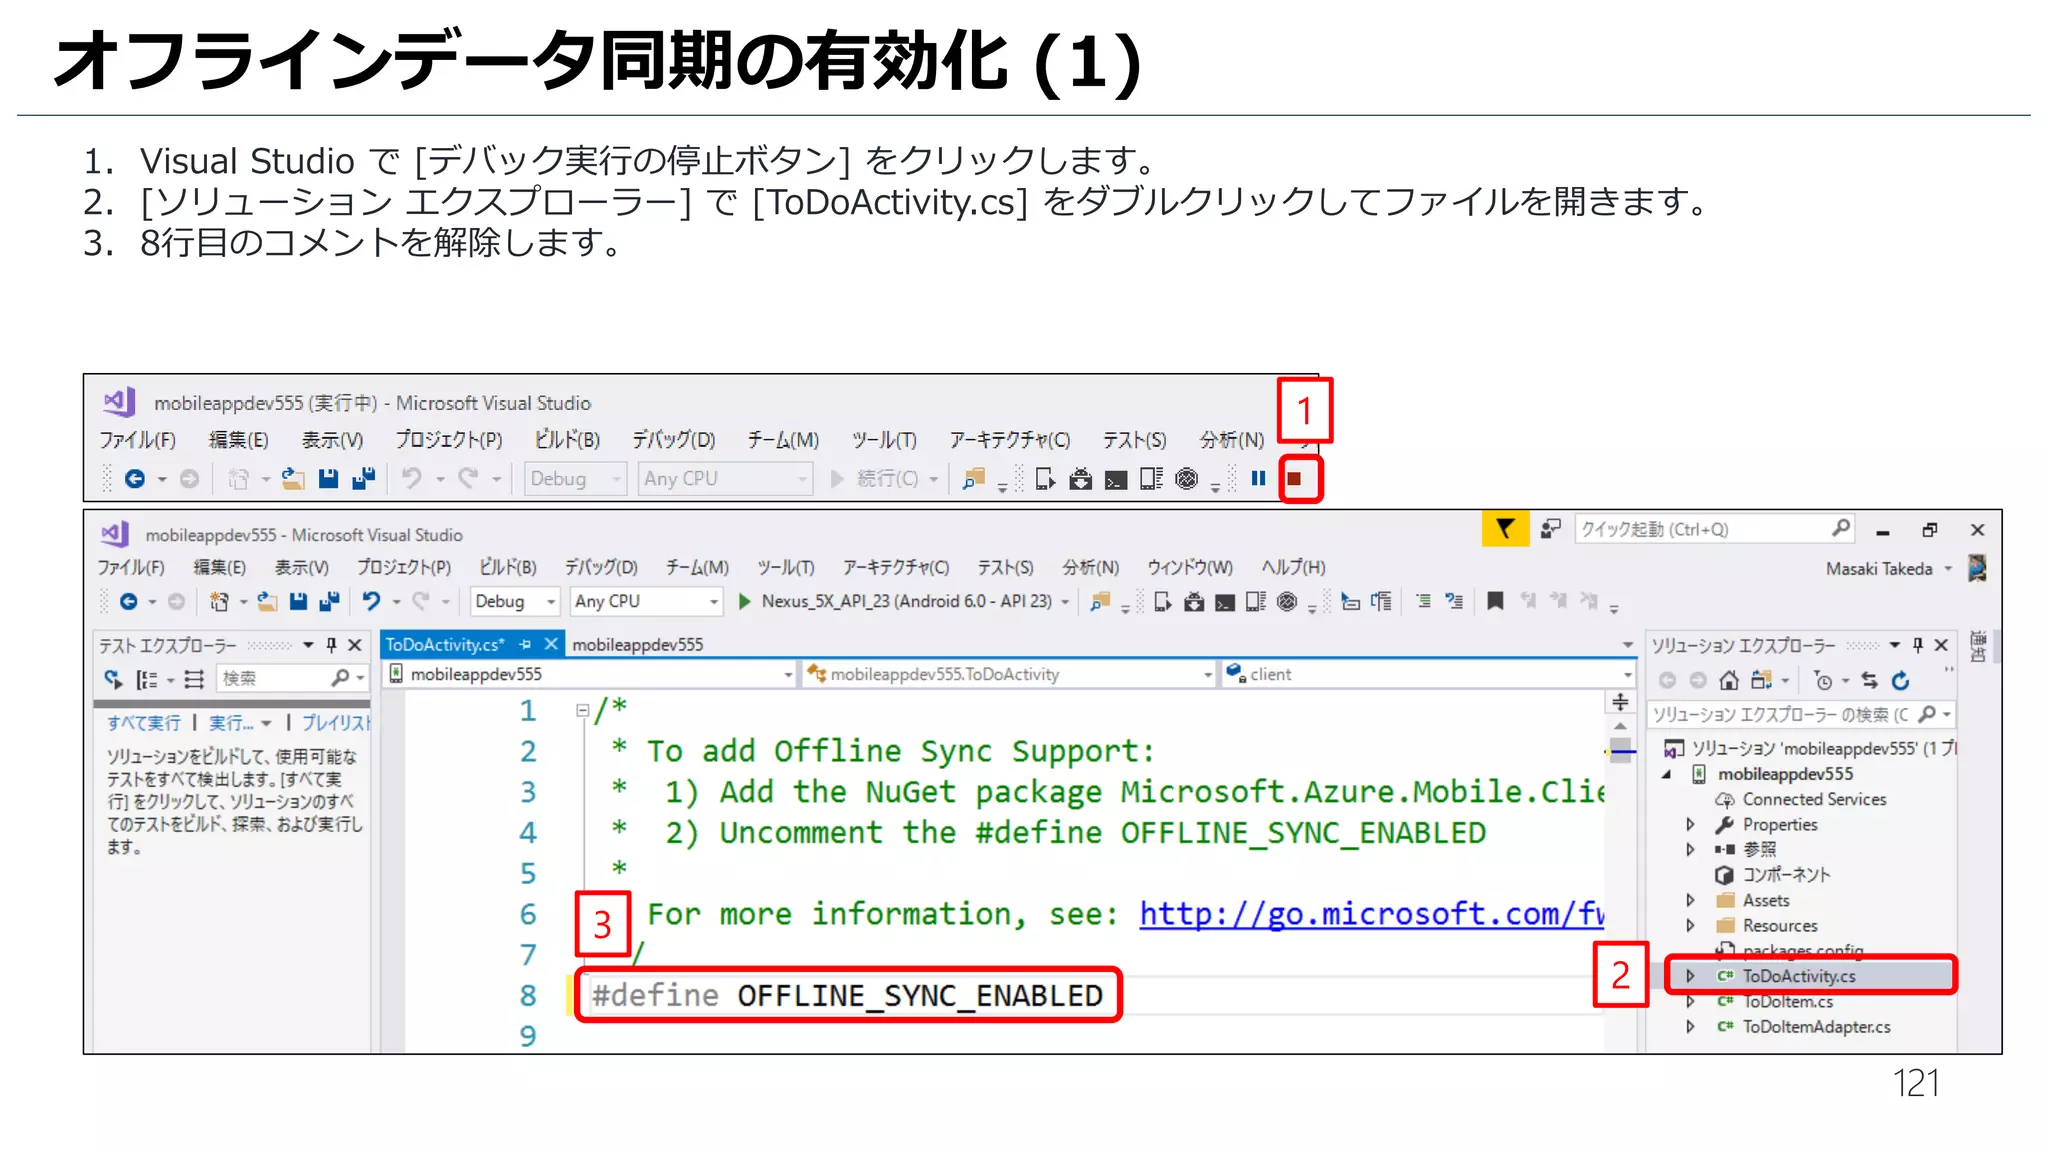Open the Nexus_5X_API_23 device dropdown arrow
Image resolution: width=2048 pixels, height=1152 pixels.
coord(1066,601)
